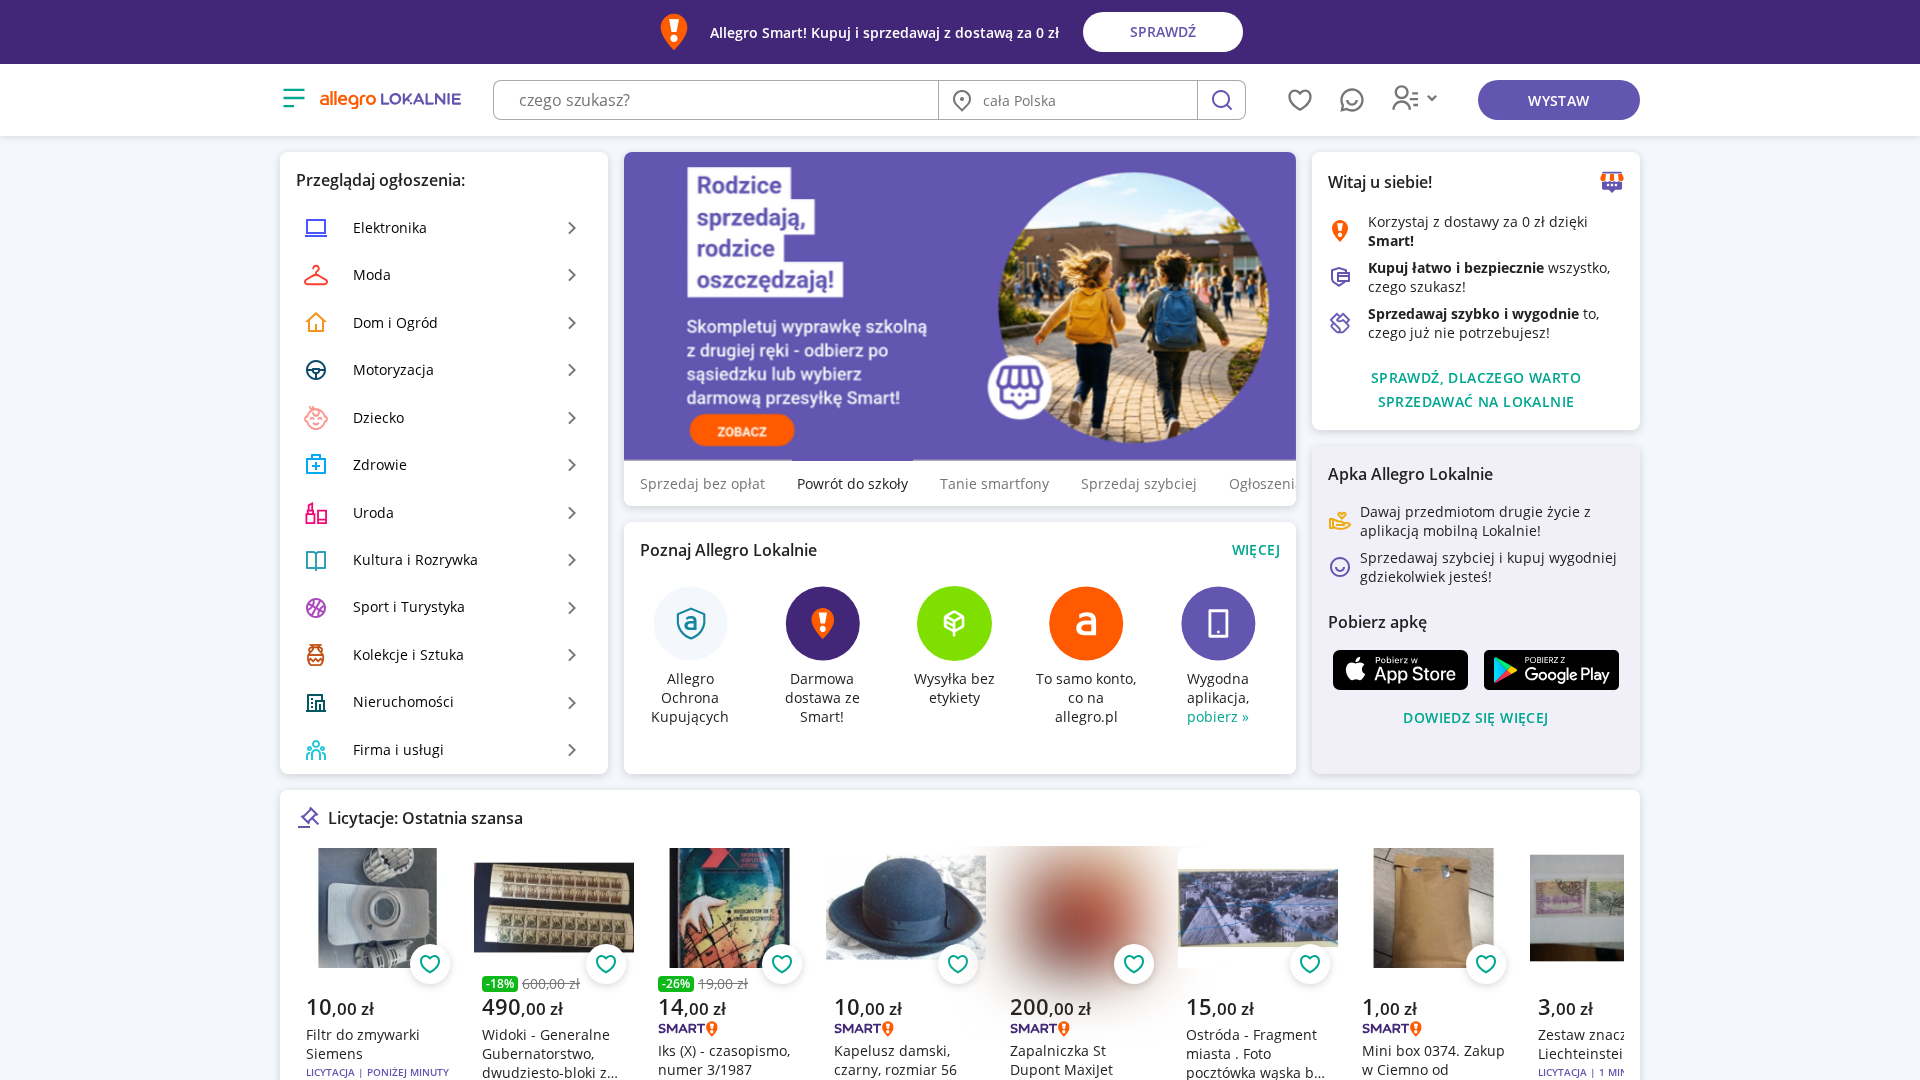
Task: Open the Kapelusz damski hat thumbnail
Action: (x=906, y=908)
